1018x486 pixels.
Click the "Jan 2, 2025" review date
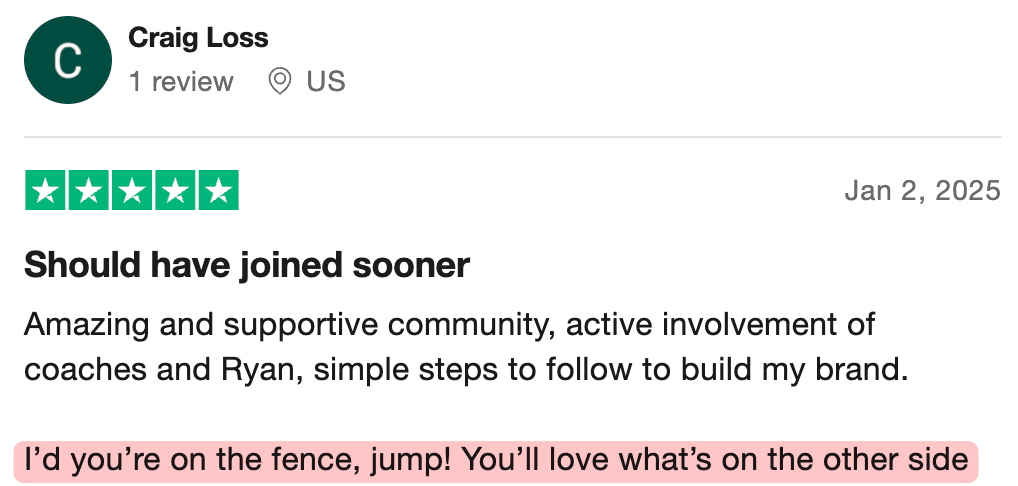(x=922, y=190)
